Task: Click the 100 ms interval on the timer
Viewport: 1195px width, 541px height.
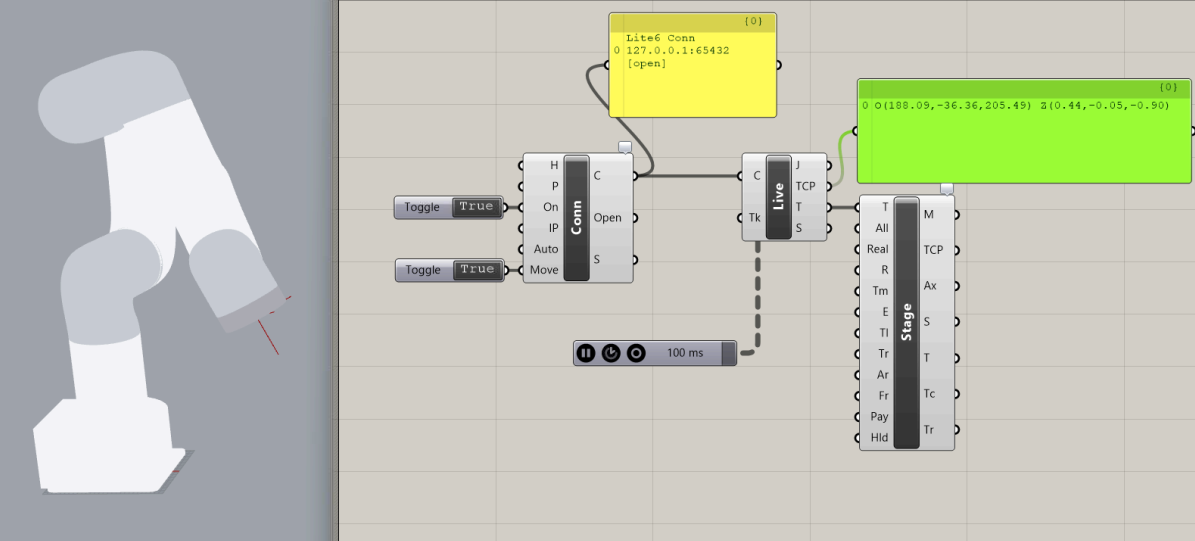Action: (686, 353)
